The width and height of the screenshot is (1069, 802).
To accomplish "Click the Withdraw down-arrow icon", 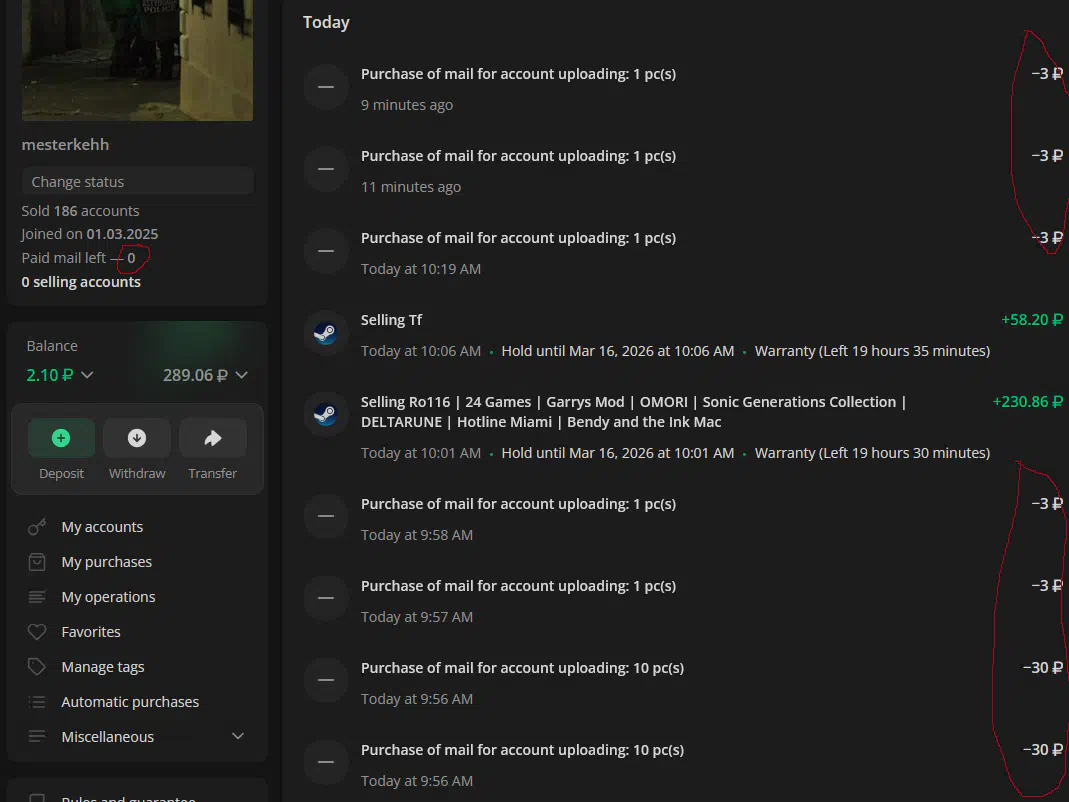I will pyautogui.click(x=137, y=438).
